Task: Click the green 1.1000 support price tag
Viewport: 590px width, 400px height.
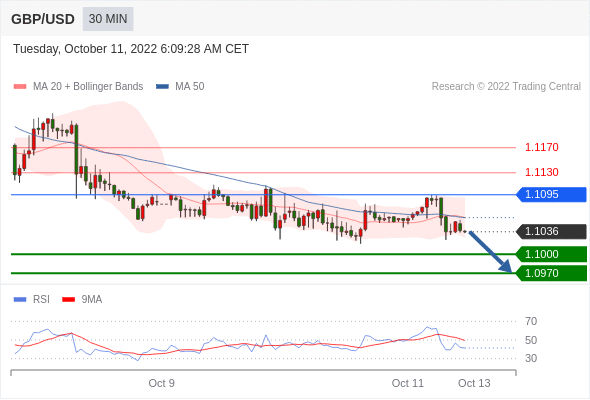Action: (x=551, y=254)
